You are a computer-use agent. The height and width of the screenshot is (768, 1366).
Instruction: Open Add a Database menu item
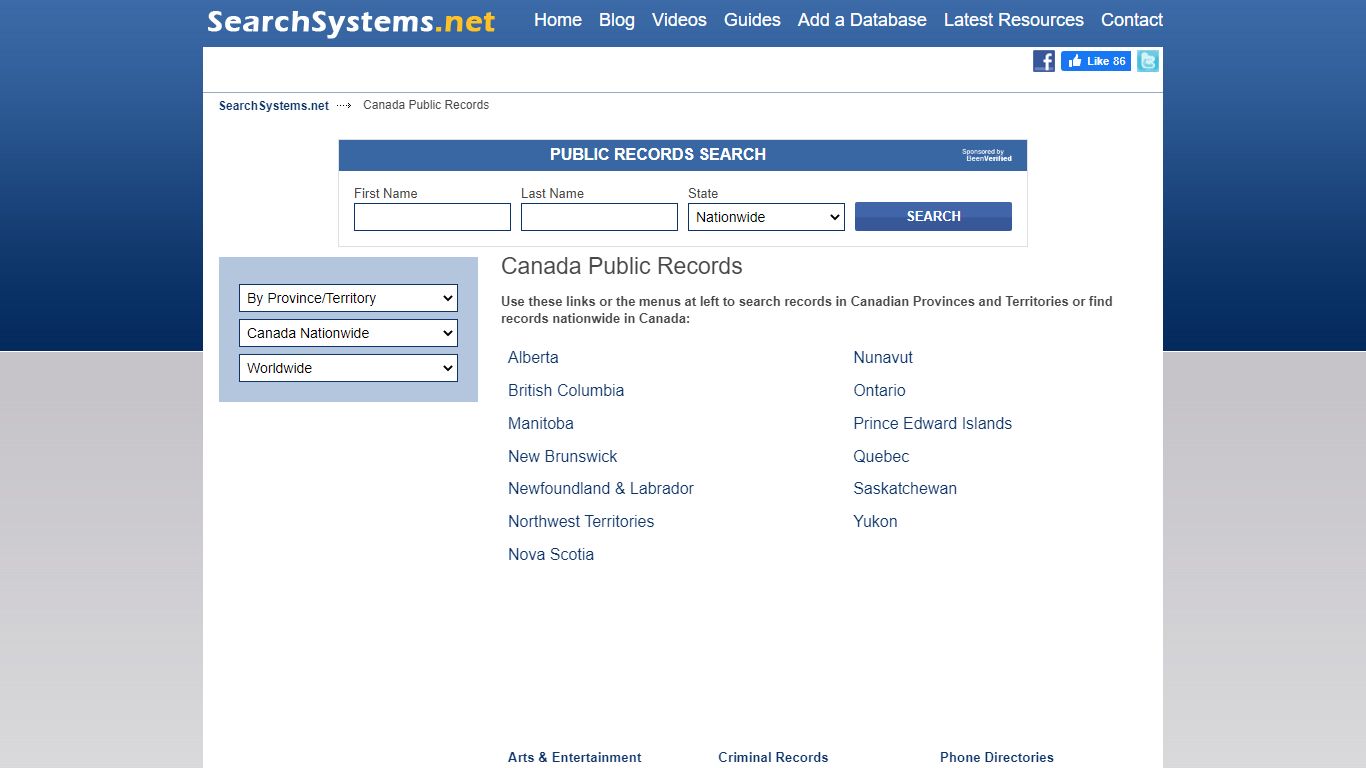coord(862,20)
